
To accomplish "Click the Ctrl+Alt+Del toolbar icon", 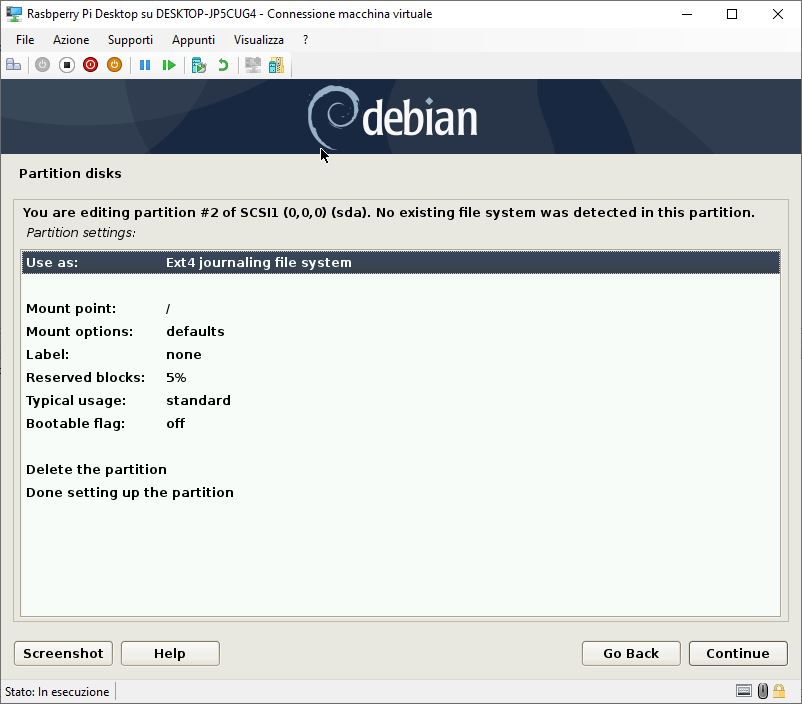I will pos(14,65).
